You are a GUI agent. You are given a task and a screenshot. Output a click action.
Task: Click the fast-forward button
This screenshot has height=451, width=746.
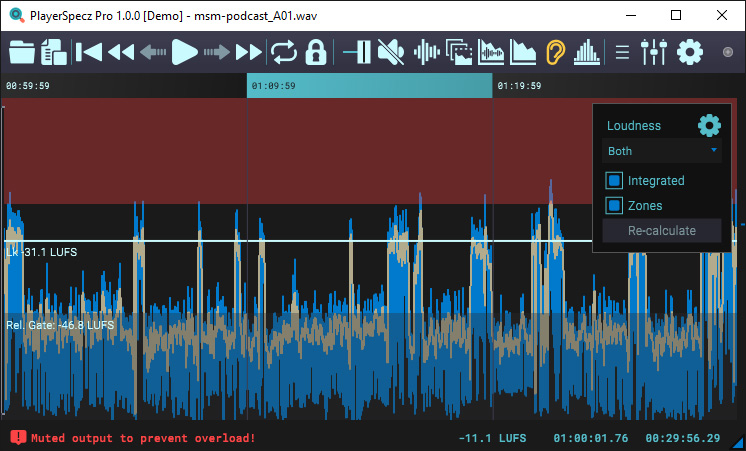[x=249, y=51]
